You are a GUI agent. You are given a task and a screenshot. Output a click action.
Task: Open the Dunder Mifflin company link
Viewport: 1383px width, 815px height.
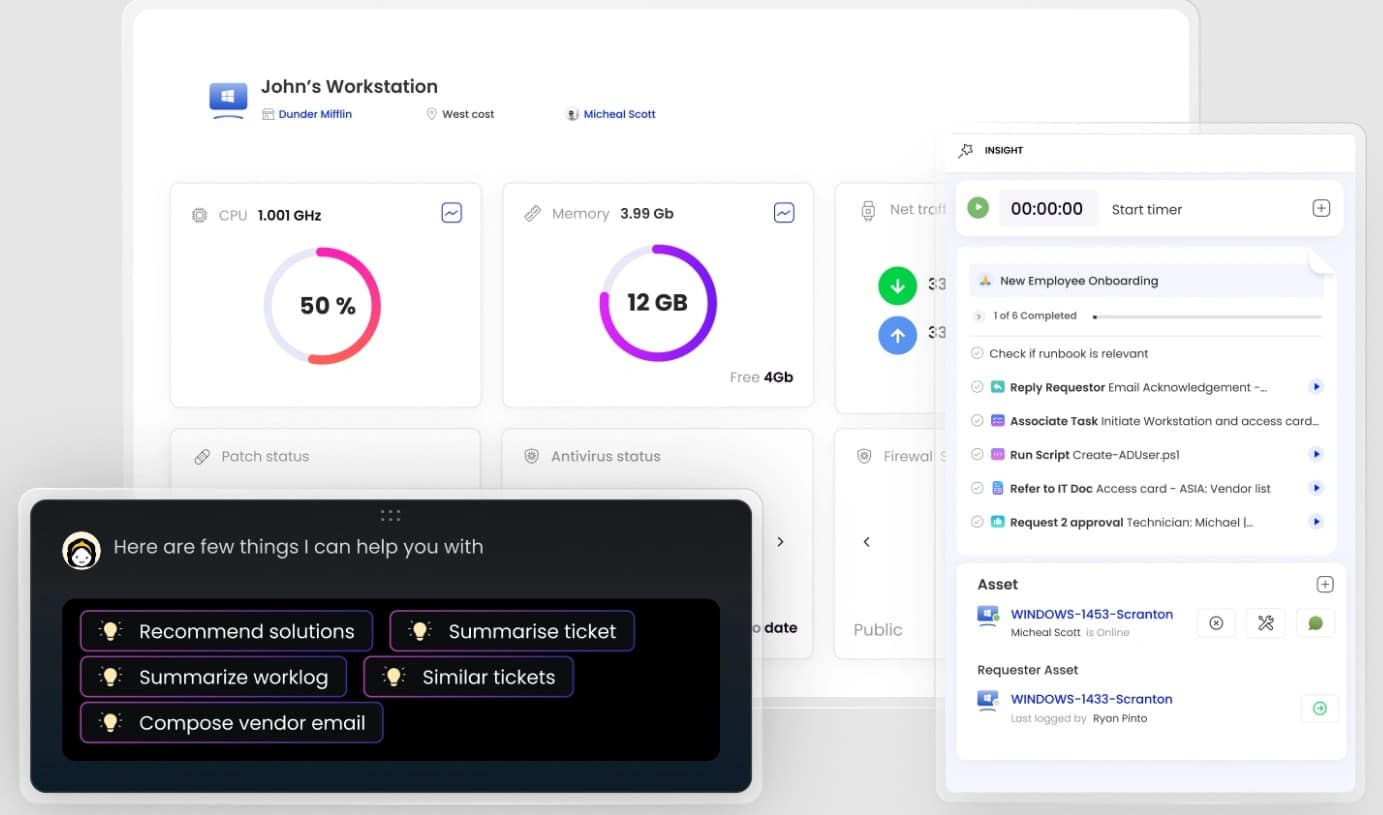(x=314, y=114)
